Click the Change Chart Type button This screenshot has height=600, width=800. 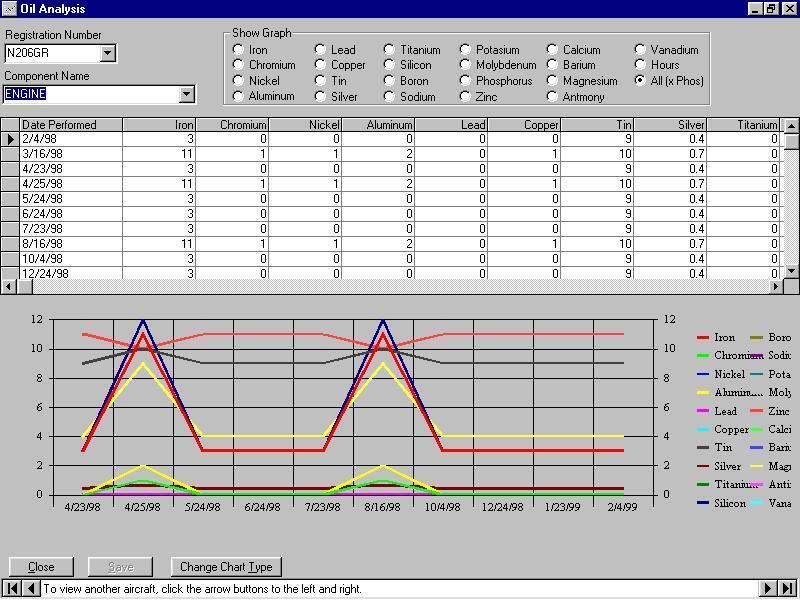pos(226,567)
